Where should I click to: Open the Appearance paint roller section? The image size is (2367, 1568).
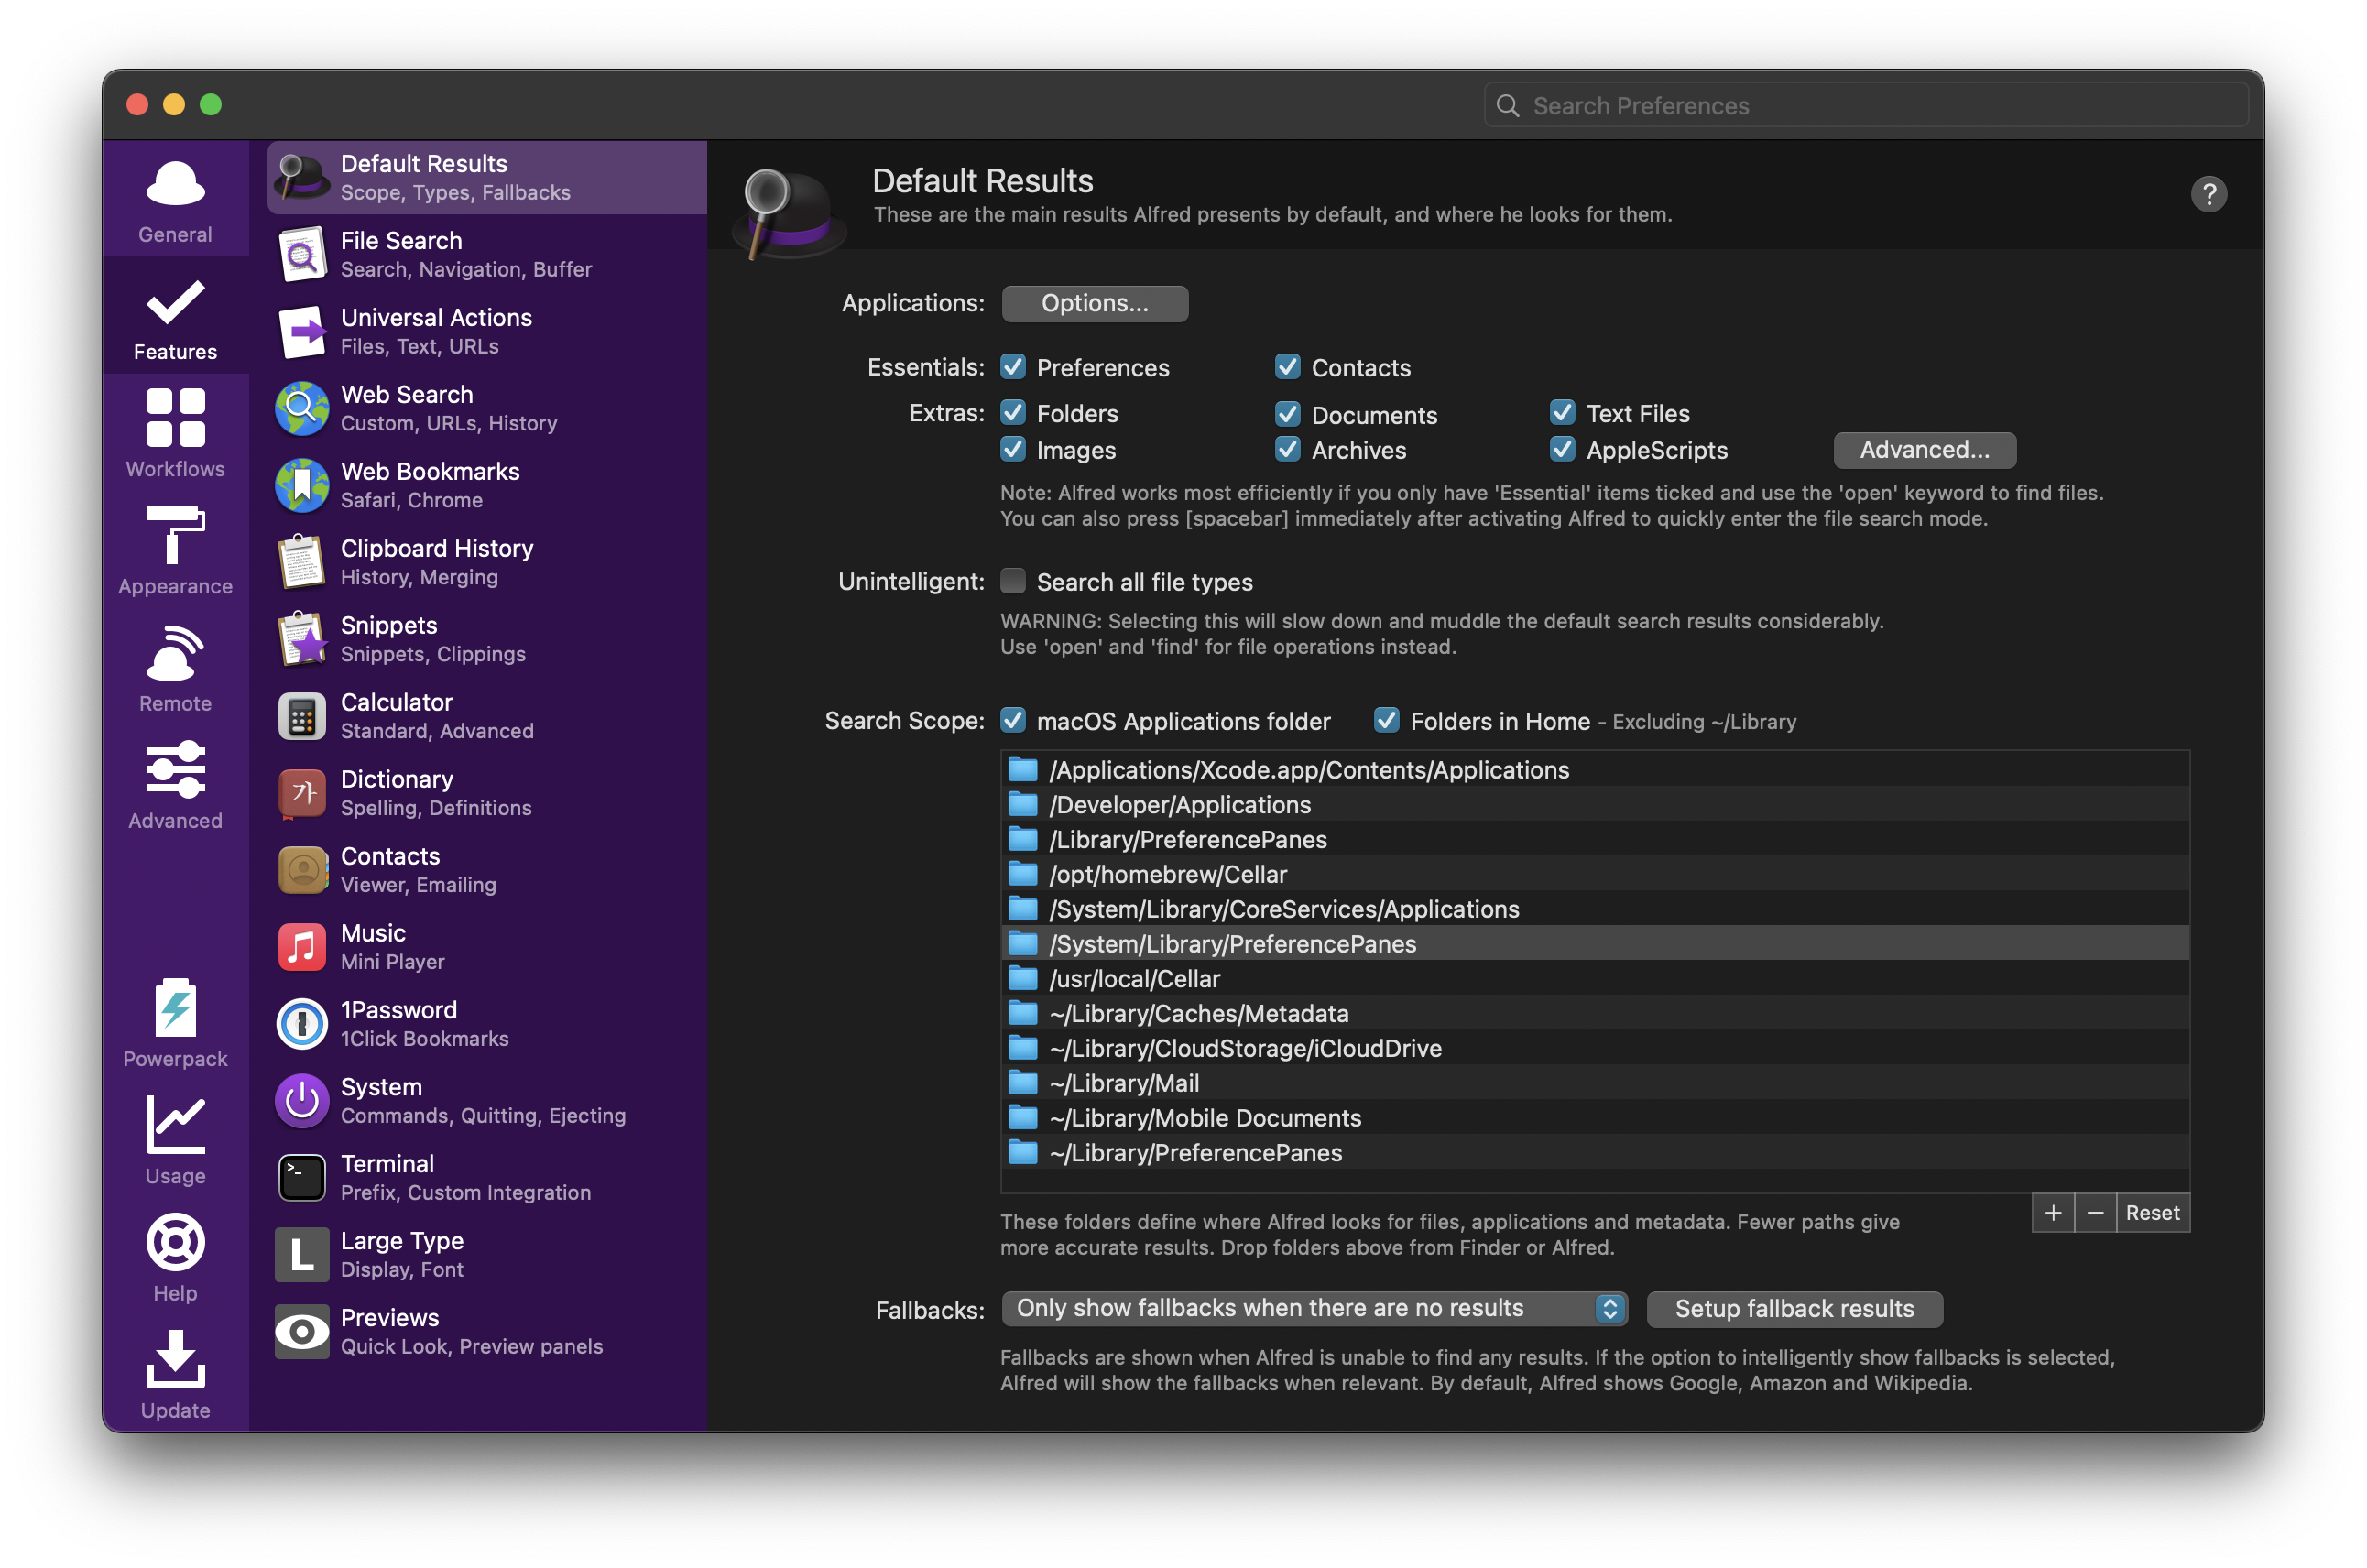[x=175, y=551]
